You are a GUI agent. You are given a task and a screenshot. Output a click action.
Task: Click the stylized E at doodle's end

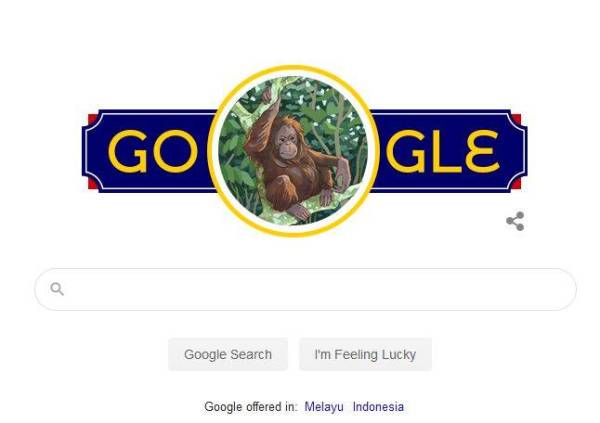(483, 151)
